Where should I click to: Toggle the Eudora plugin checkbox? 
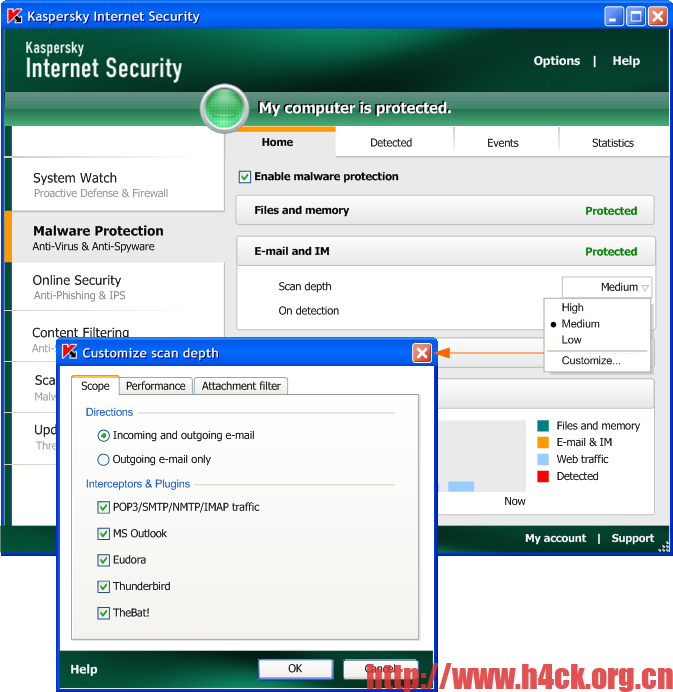click(x=103, y=560)
